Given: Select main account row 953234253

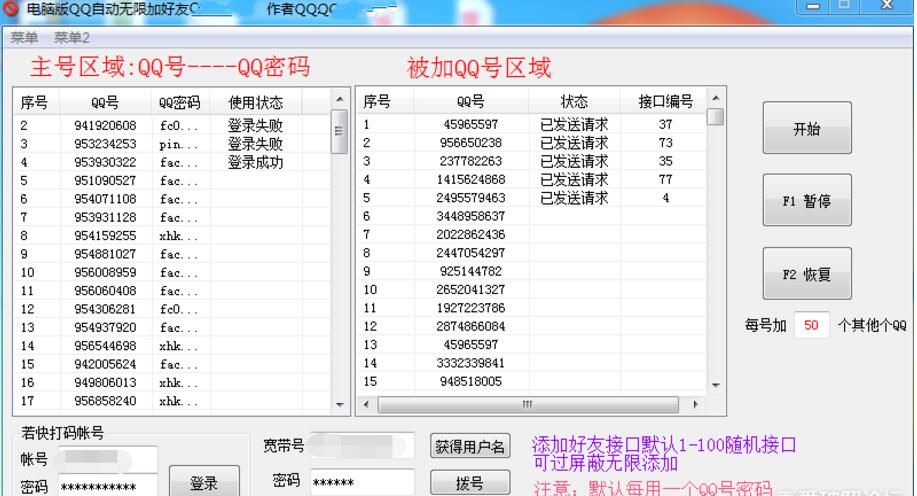Looking at the screenshot, I should [173, 144].
